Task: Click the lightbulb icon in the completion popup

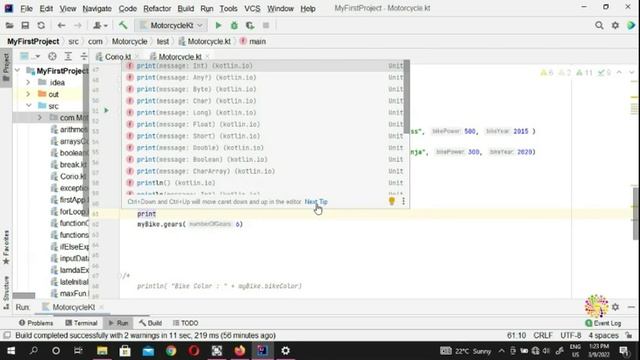Action: tap(392, 201)
